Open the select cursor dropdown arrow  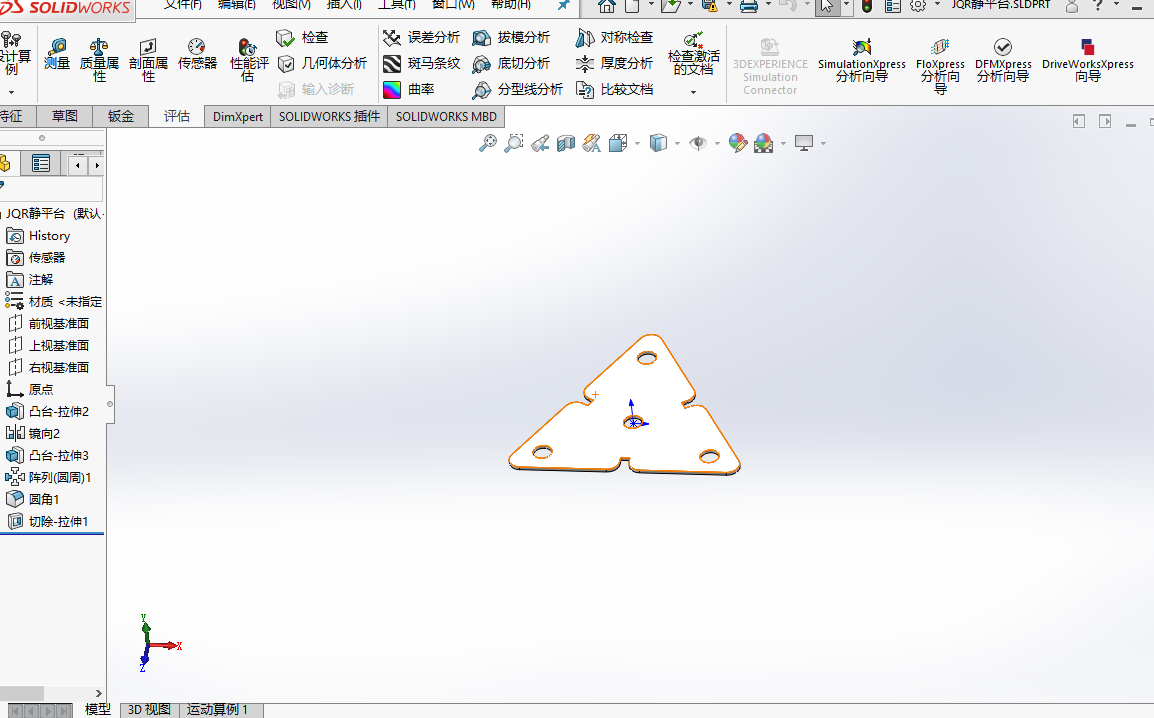tap(846, 5)
